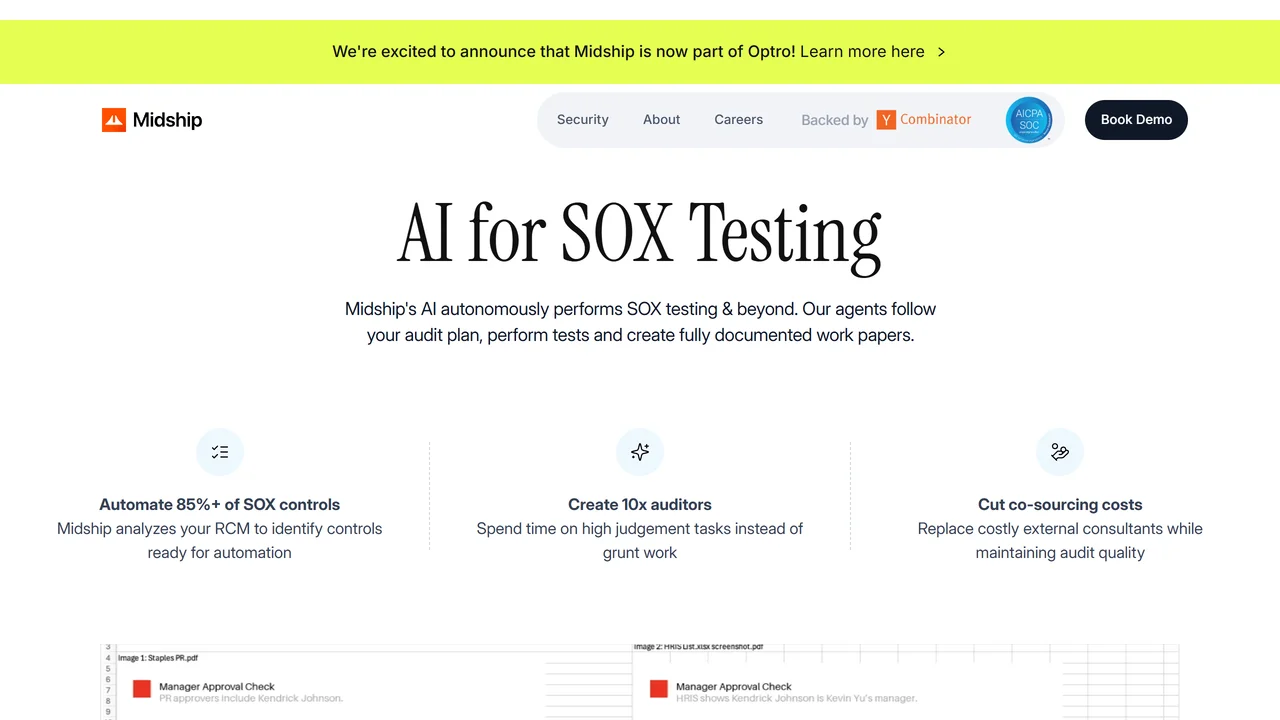Click the Book Demo button

[x=1136, y=120]
